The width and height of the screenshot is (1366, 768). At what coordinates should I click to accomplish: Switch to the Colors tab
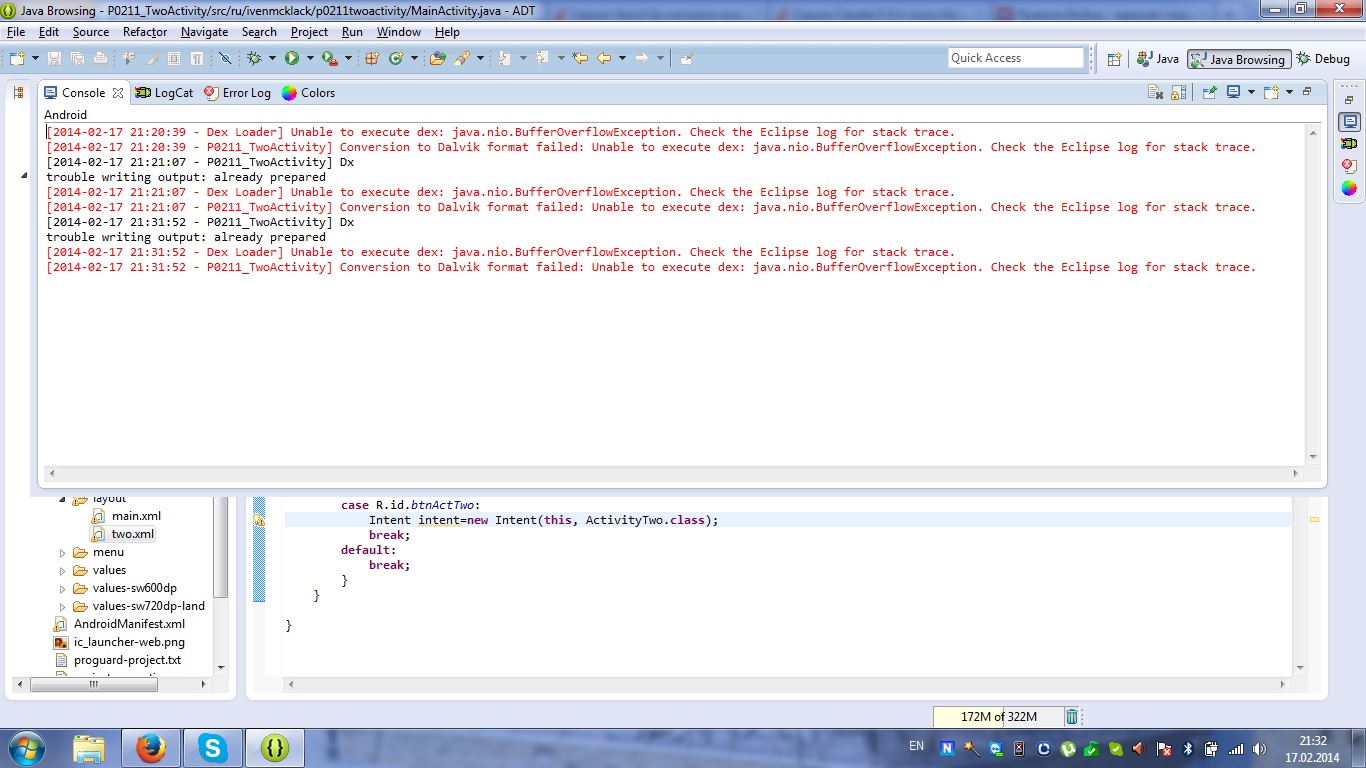(308, 93)
